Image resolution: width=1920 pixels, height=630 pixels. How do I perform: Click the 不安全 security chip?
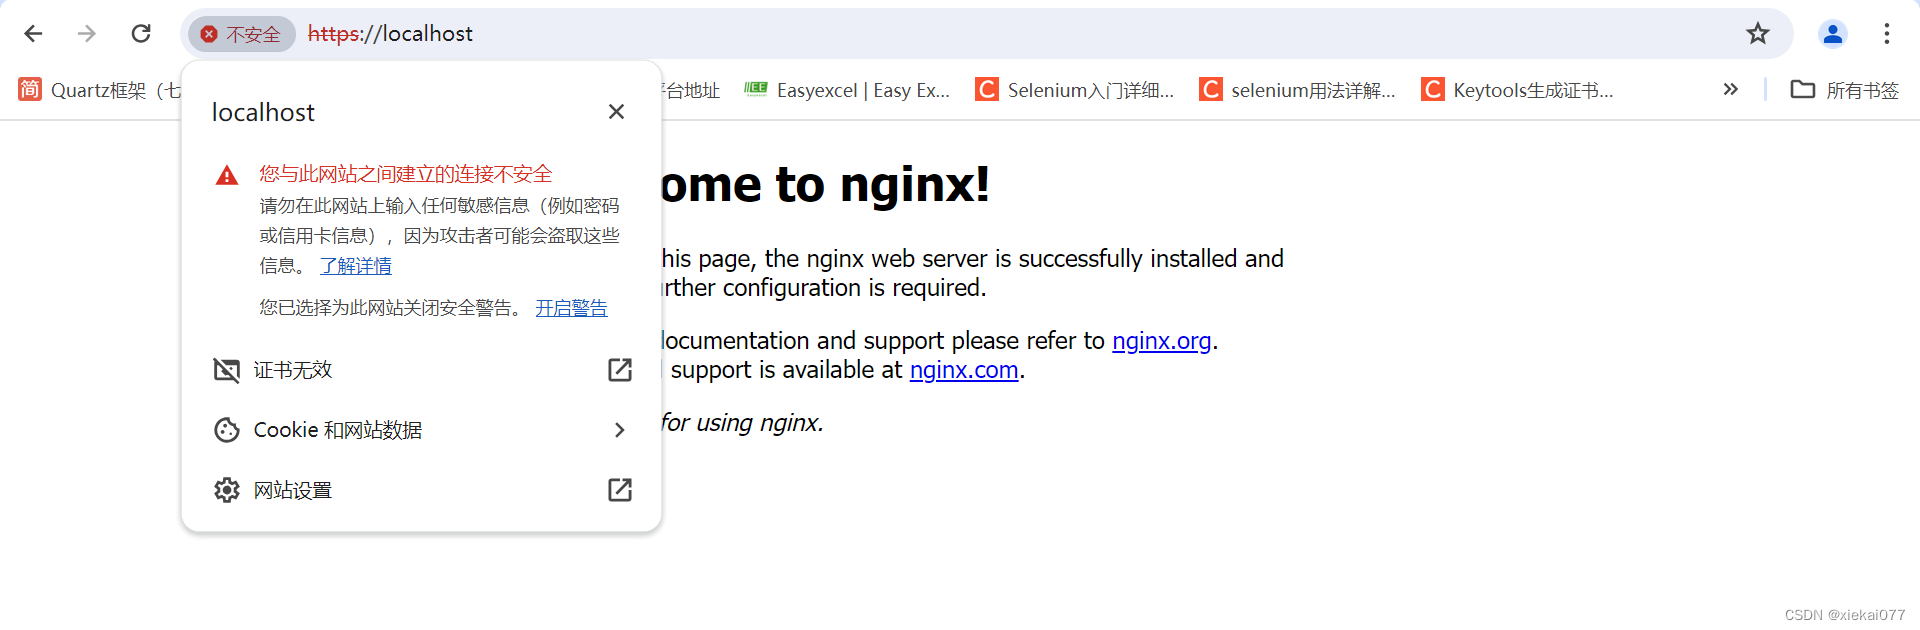pos(242,34)
